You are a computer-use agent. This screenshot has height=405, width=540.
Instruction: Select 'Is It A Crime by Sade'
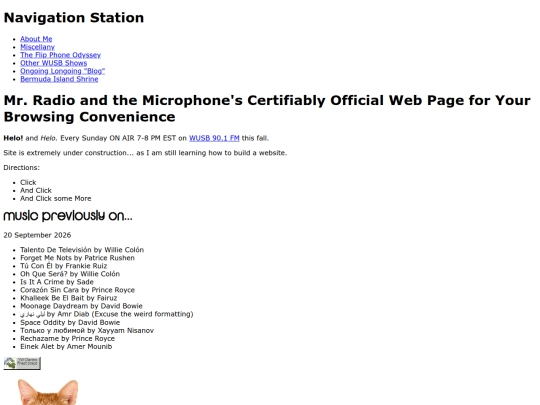(57, 282)
